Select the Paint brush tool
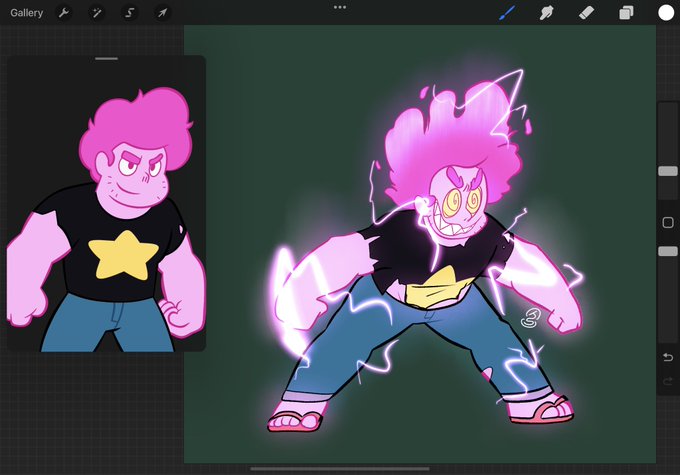Image resolution: width=680 pixels, height=475 pixels. pos(507,13)
